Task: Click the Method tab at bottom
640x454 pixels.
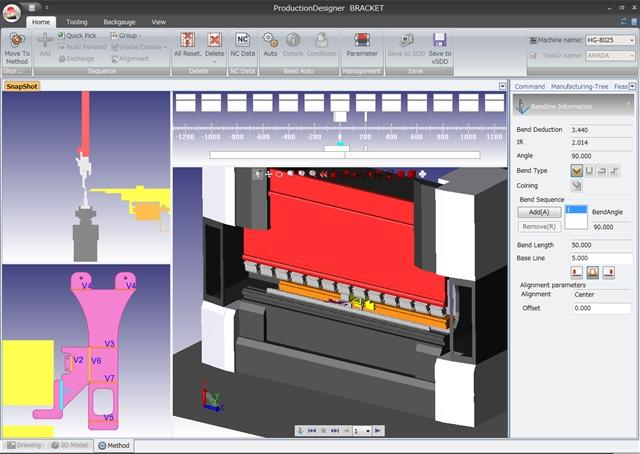Action: (x=114, y=445)
